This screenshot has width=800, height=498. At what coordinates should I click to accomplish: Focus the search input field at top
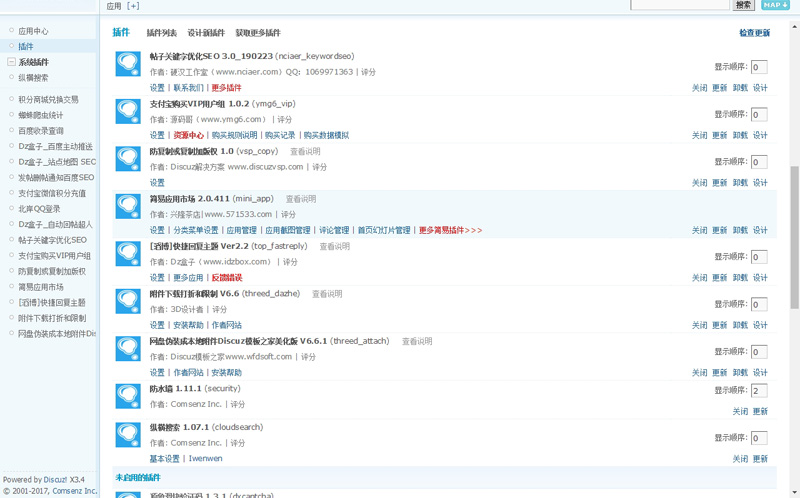tap(680, 5)
